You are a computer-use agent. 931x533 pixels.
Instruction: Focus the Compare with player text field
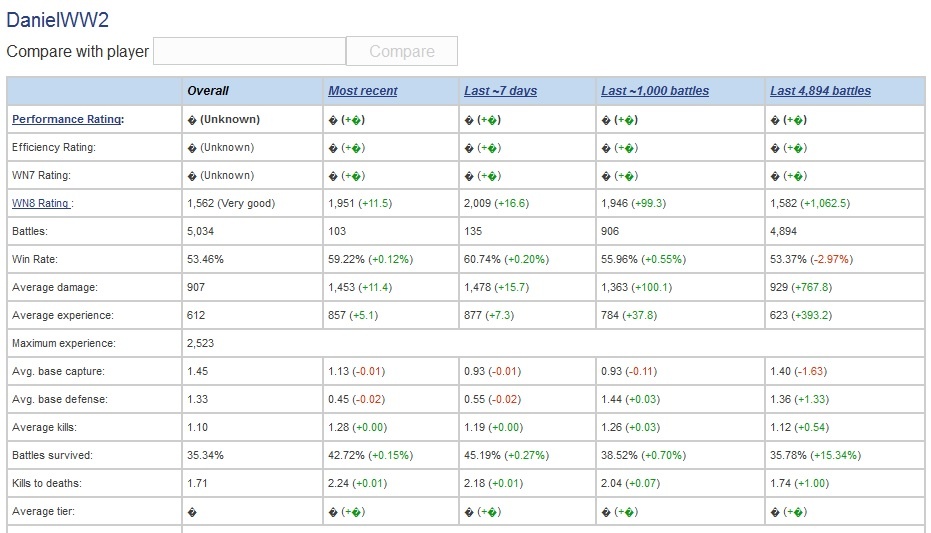point(249,51)
